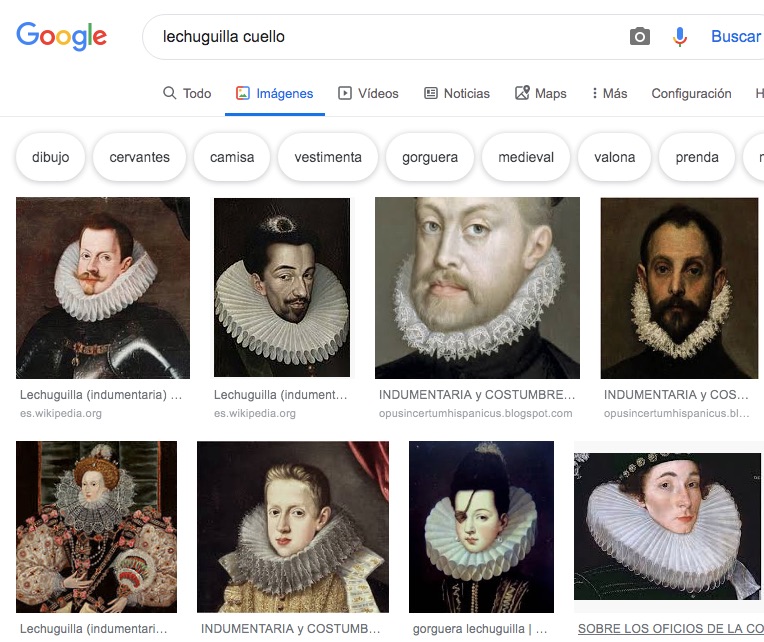Select the gorguera filter chip
The width and height of the screenshot is (764, 642).
[x=430, y=157]
